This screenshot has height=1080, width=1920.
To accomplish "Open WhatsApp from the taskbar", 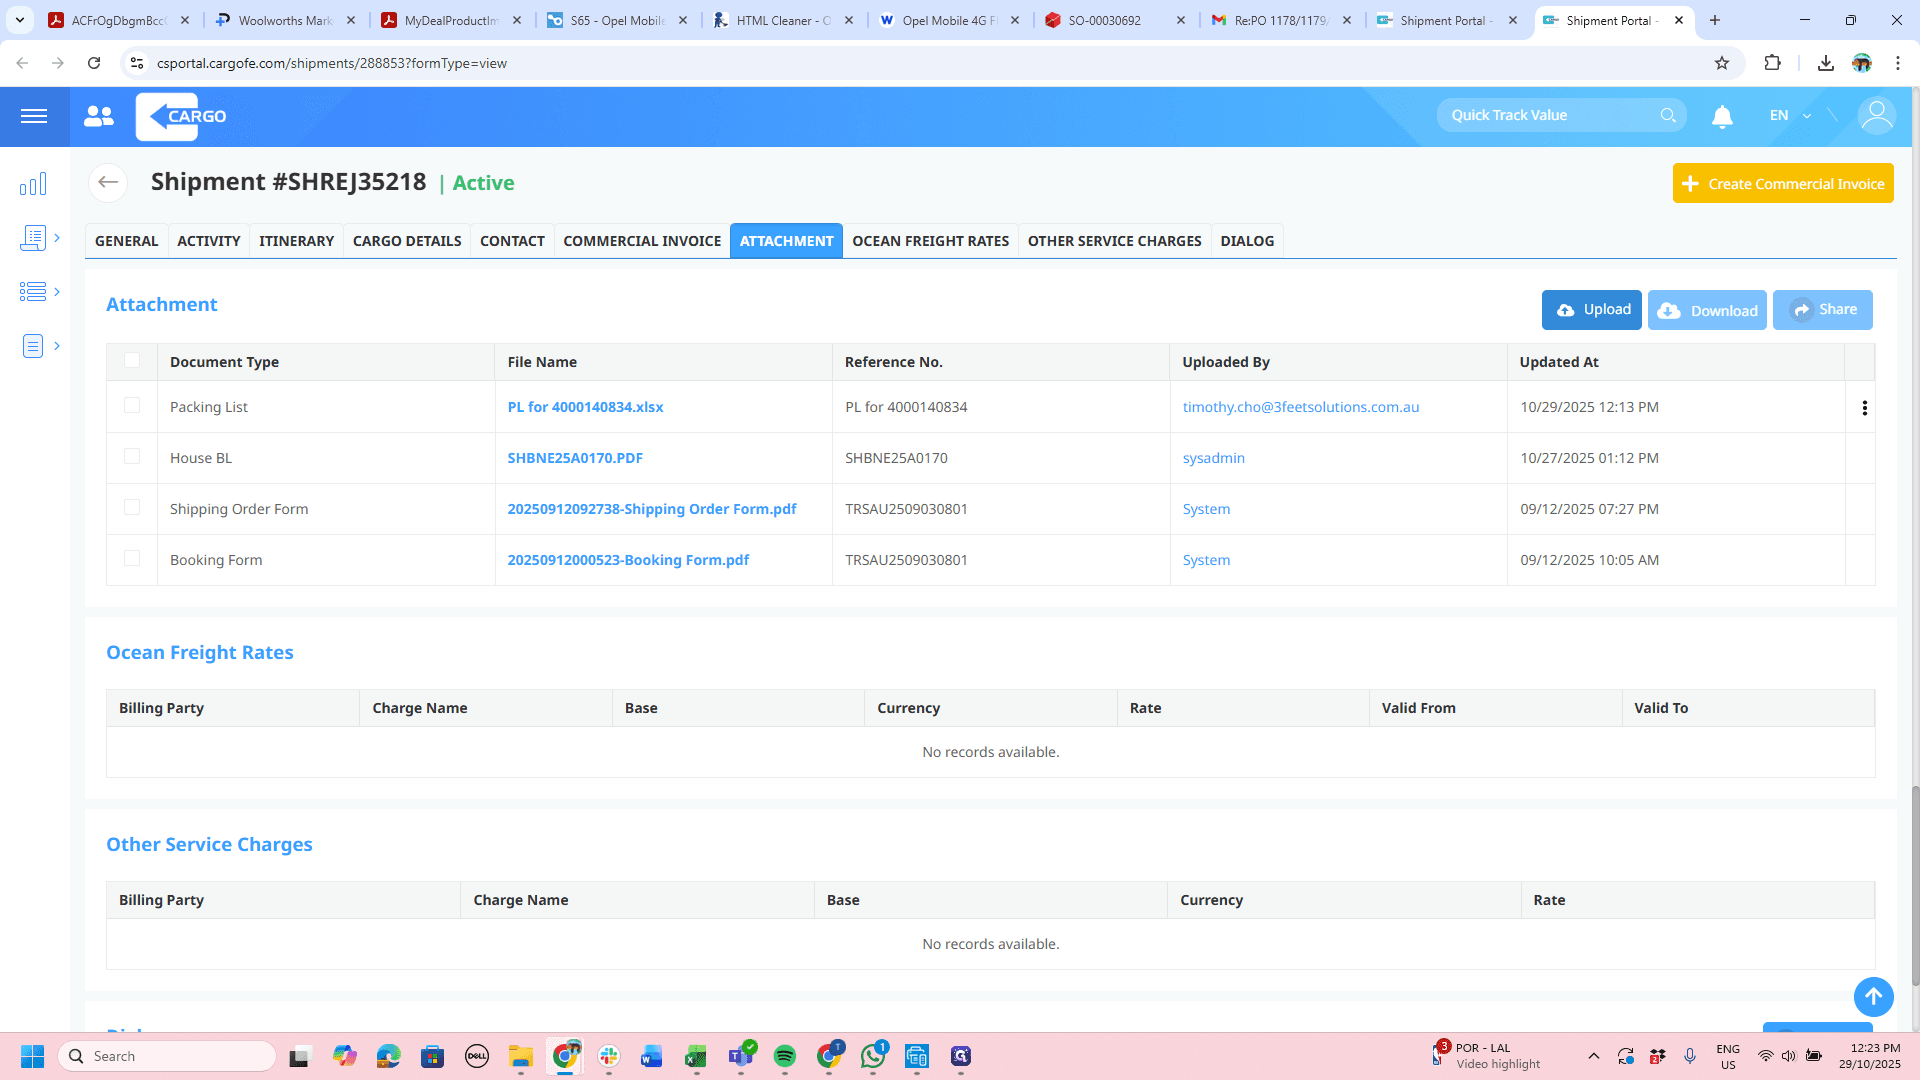I will 873,1056.
